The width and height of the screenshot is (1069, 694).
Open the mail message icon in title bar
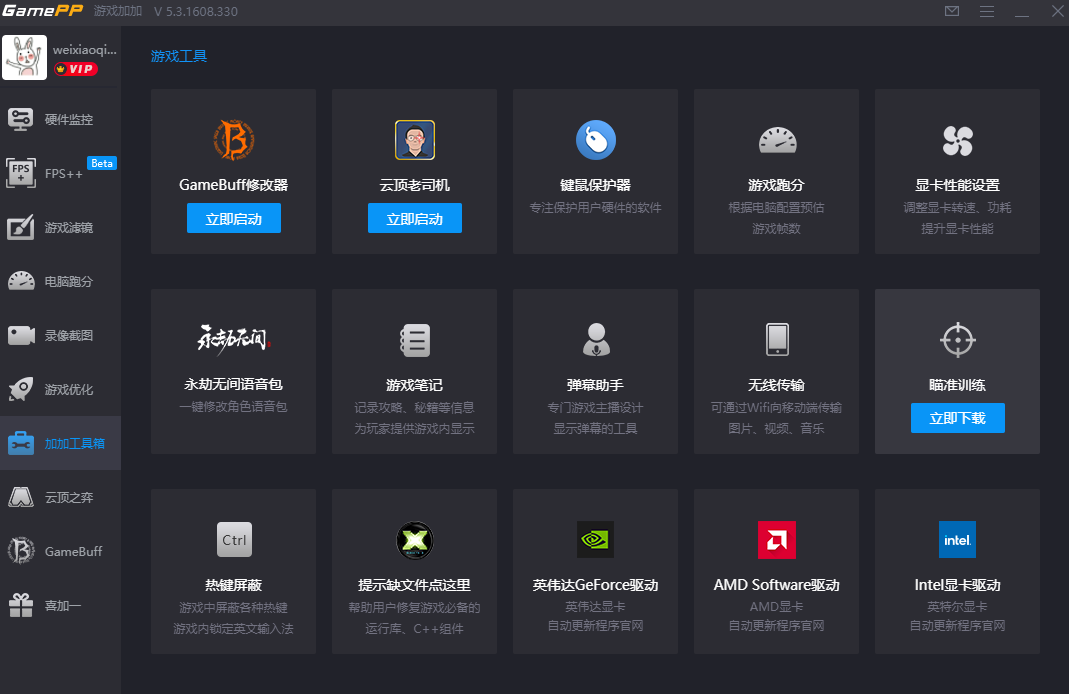pyautogui.click(x=951, y=12)
